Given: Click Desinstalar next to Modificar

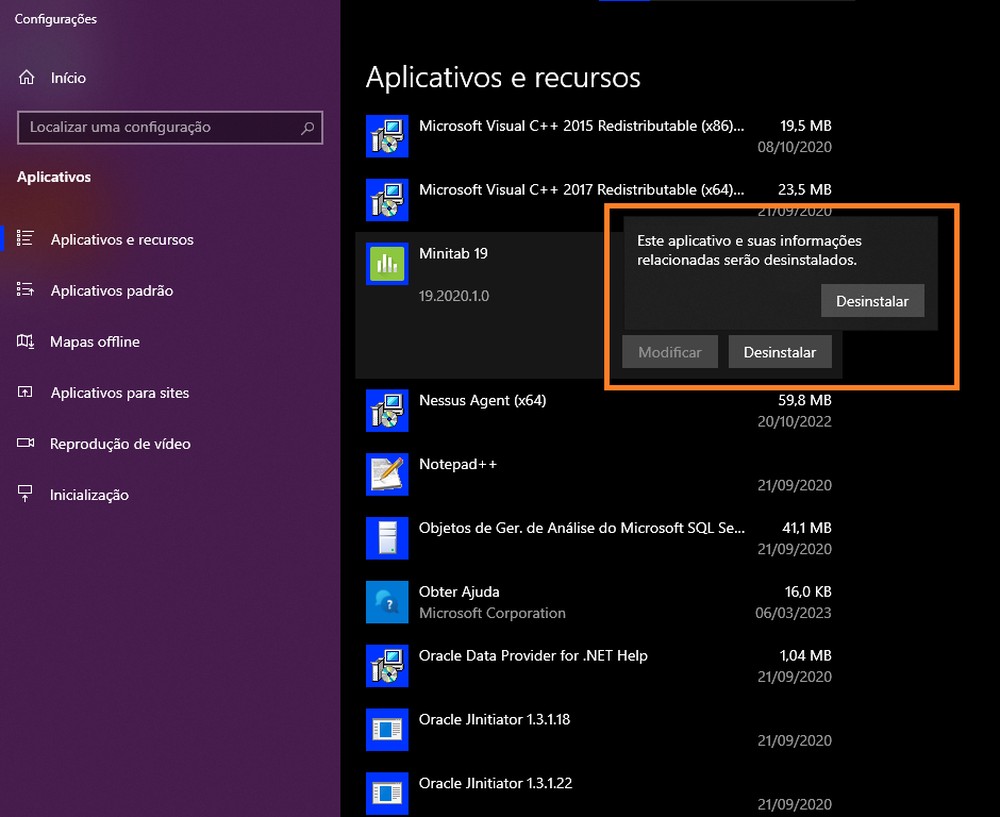Looking at the screenshot, I should coord(781,351).
